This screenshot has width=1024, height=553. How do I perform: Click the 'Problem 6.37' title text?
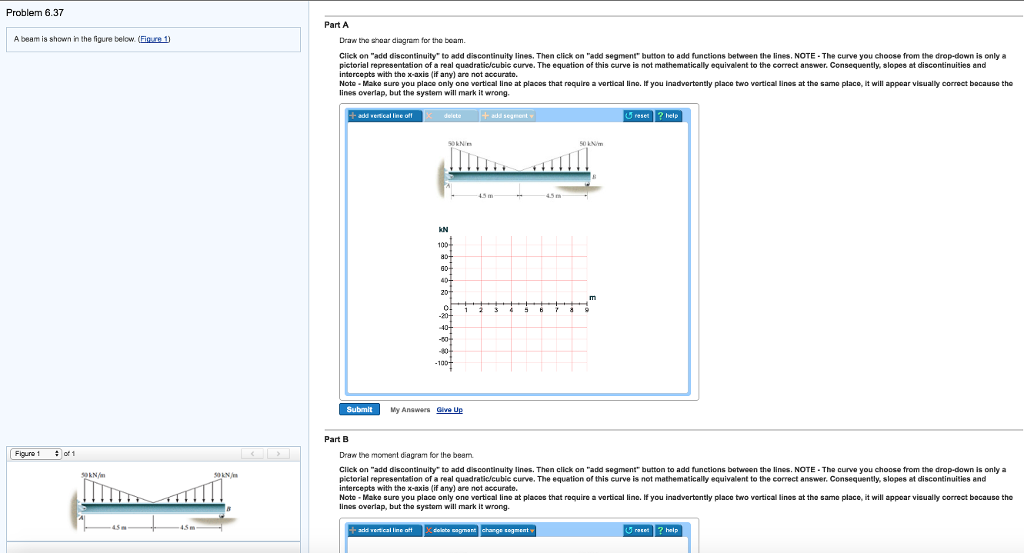tap(35, 12)
